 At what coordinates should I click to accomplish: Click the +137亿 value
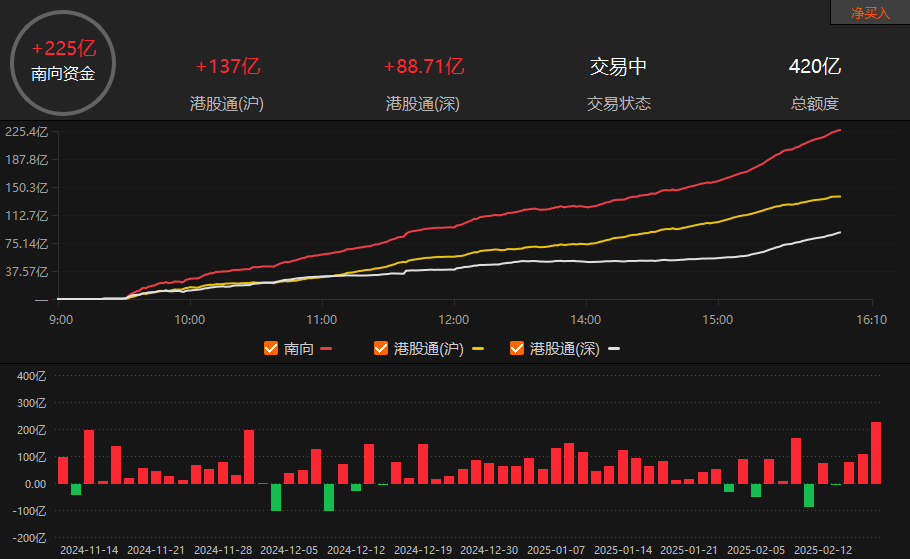pos(228,66)
